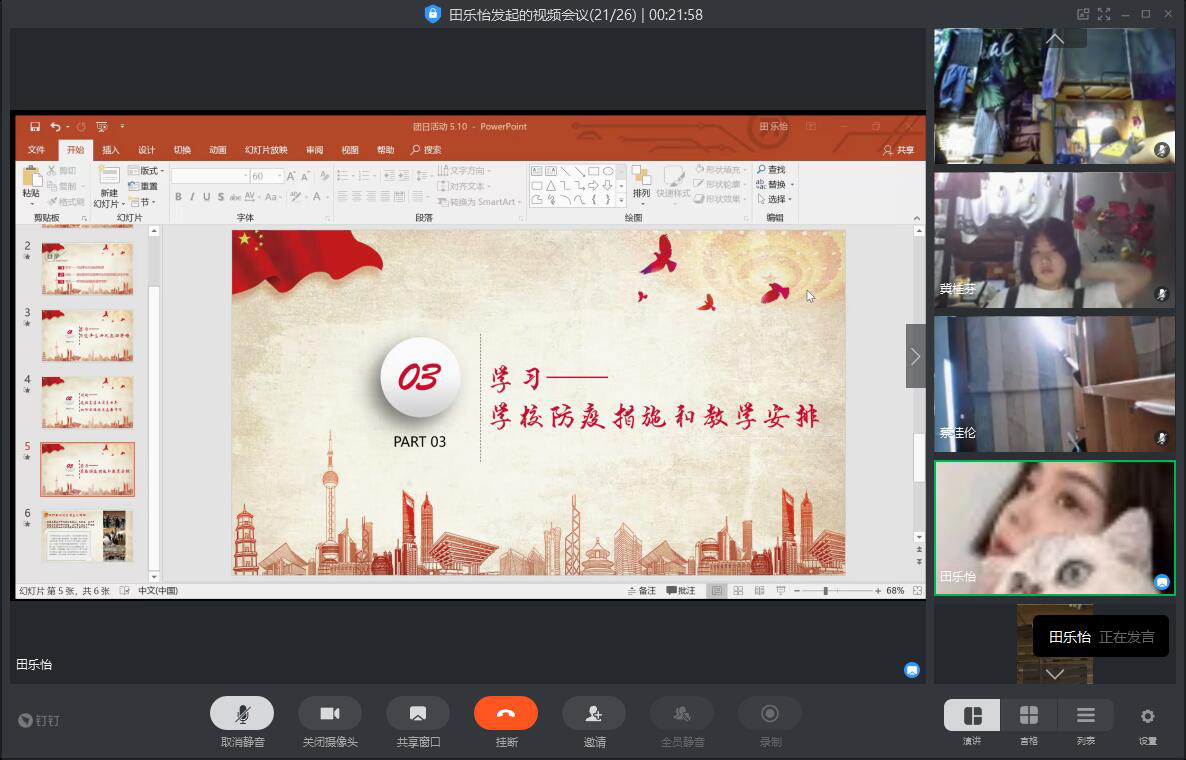Click the microphone icon to unmute (取消静音)
The height and width of the screenshot is (760, 1186).
[242, 713]
